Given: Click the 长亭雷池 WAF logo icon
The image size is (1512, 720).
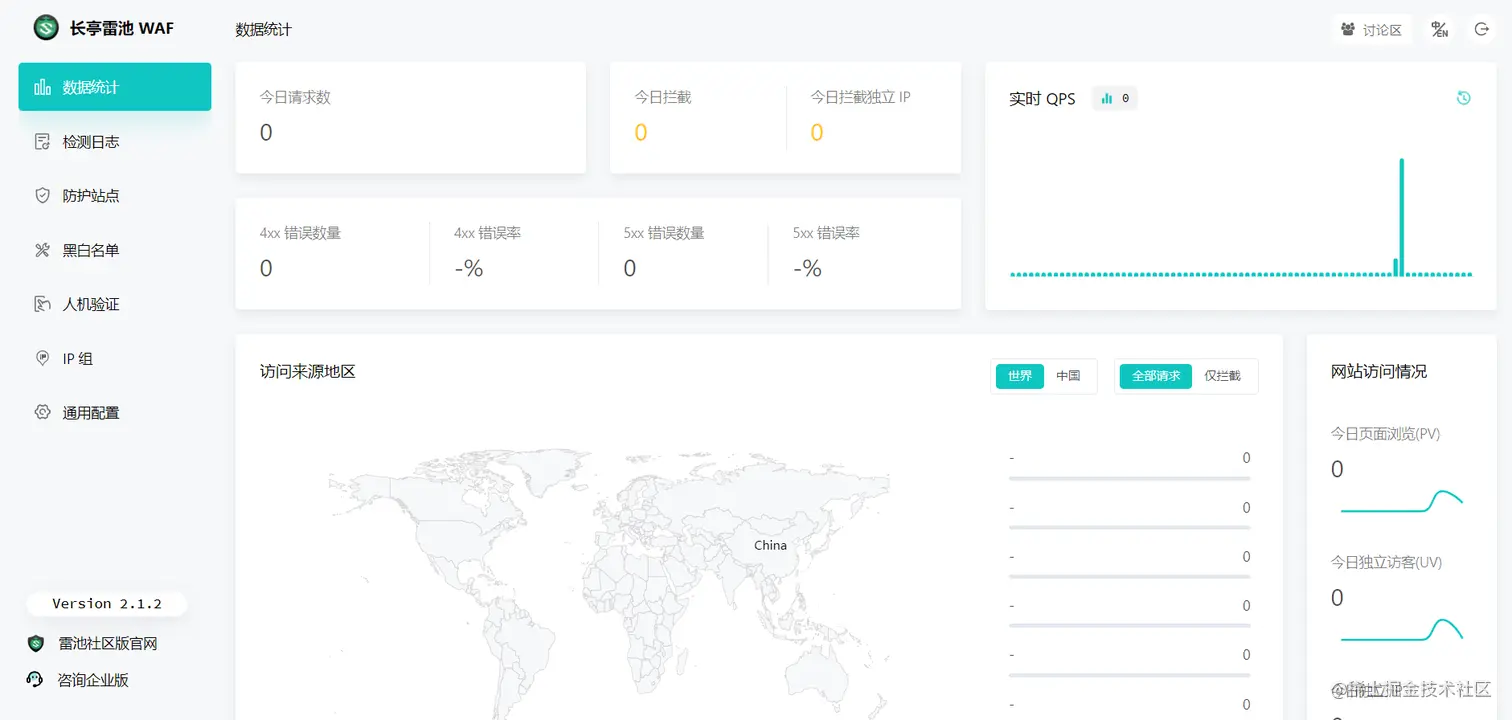Looking at the screenshot, I should [x=46, y=28].
